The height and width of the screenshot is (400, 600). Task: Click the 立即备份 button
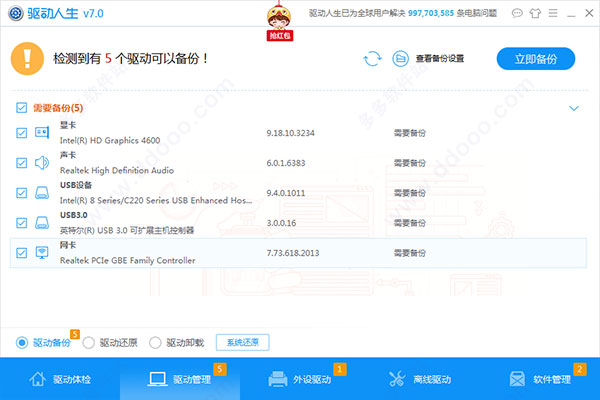[536, 59]
